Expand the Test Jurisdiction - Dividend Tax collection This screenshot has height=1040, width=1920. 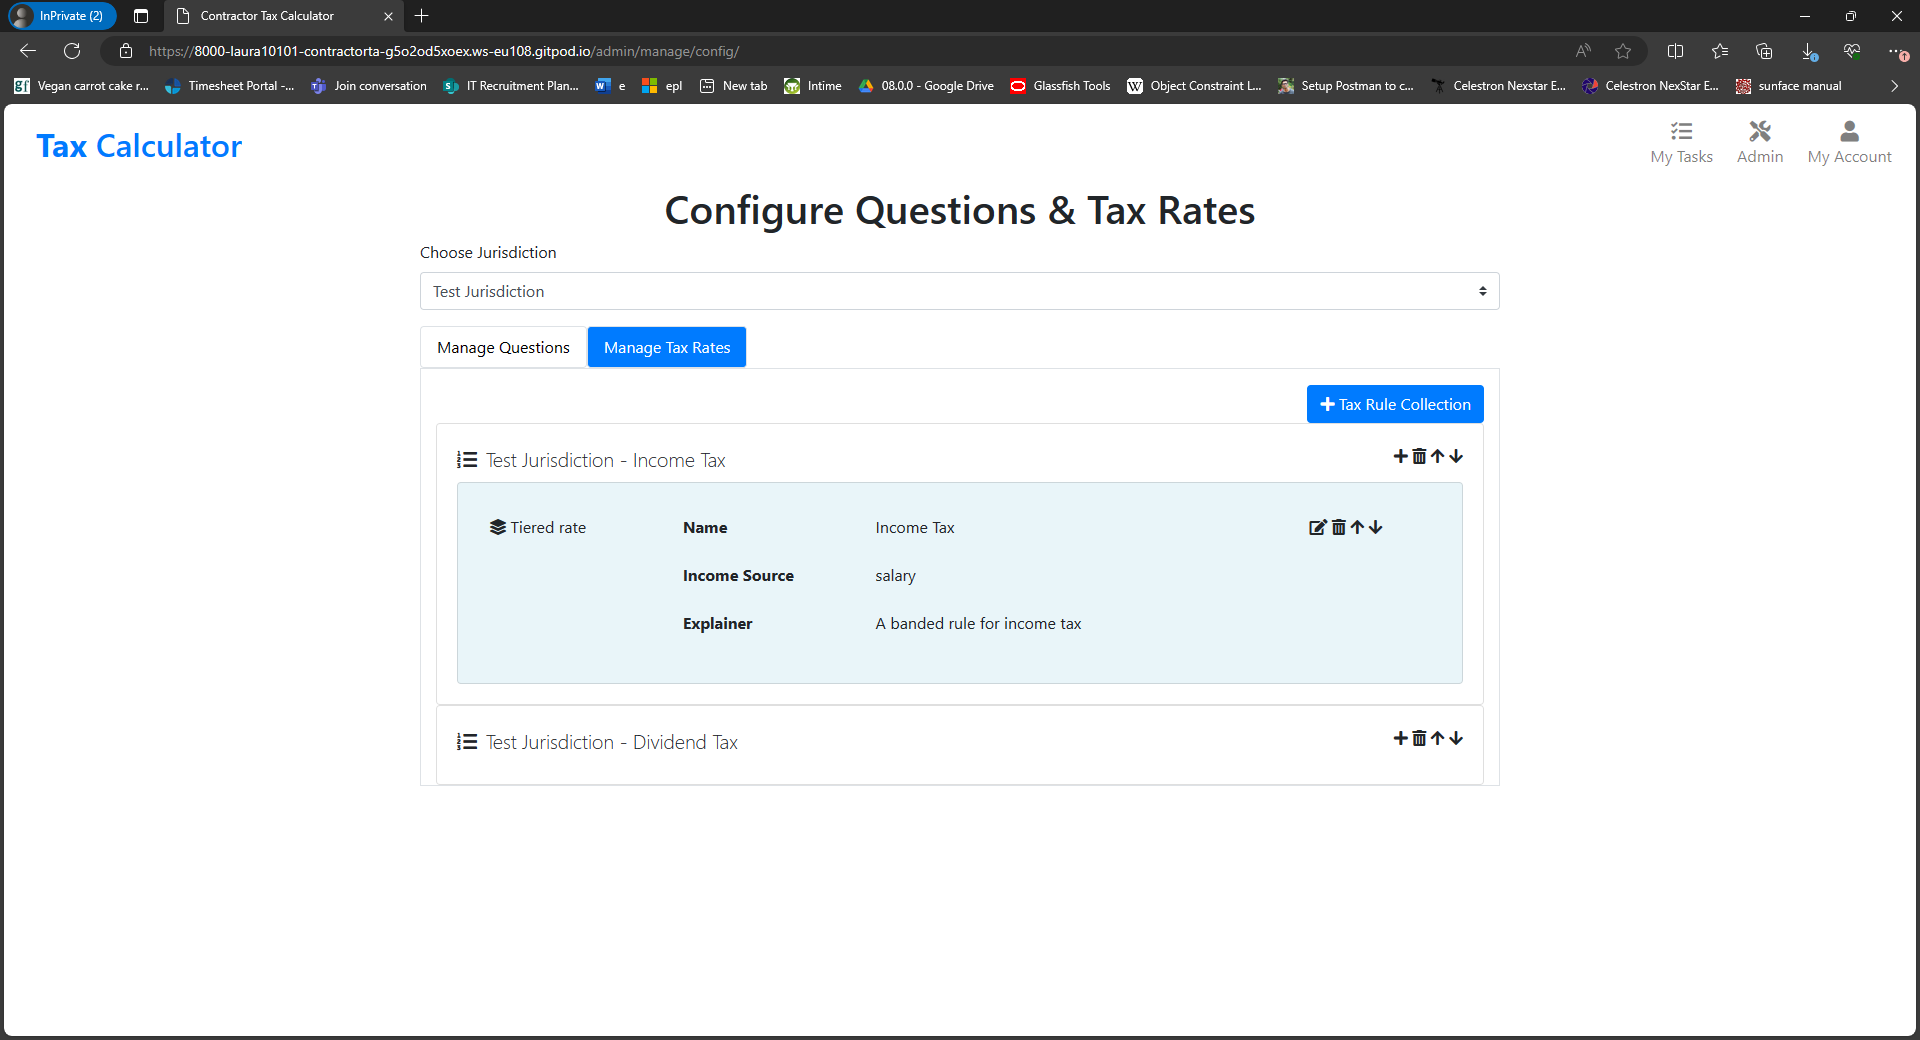[612, 742]
